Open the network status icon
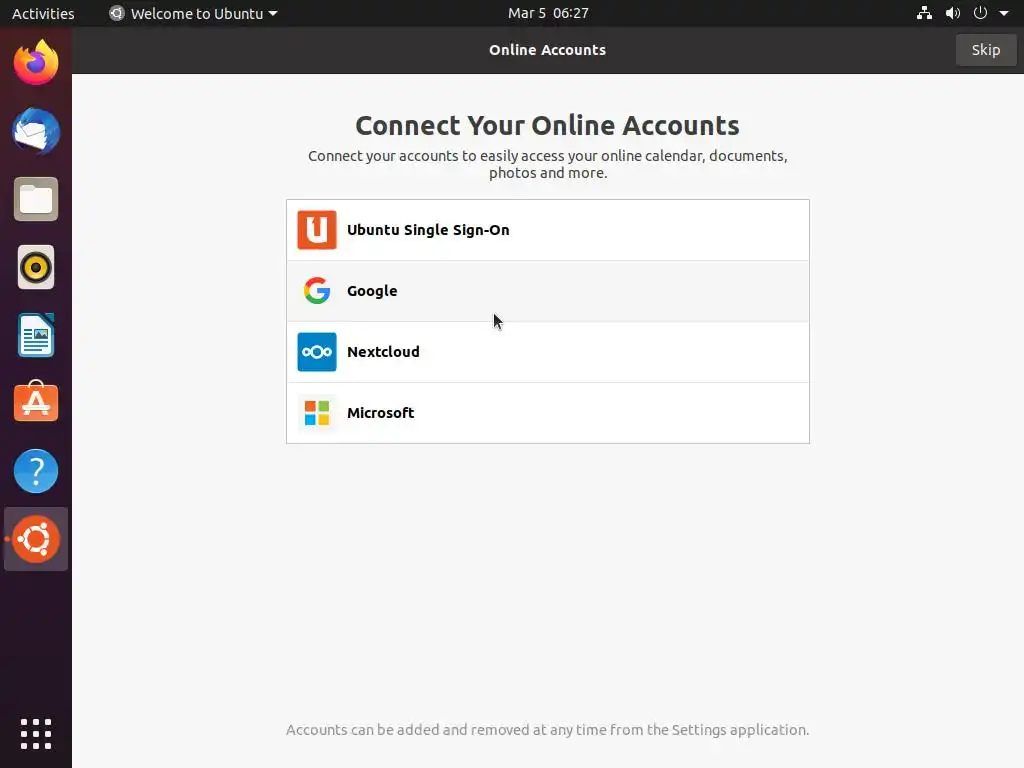 [924, 13]
